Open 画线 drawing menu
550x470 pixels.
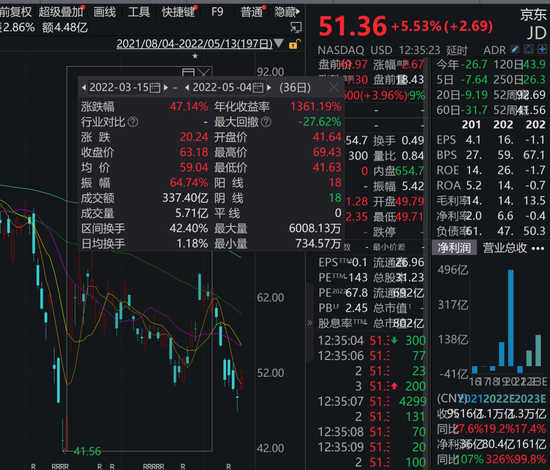pos(105,12)
